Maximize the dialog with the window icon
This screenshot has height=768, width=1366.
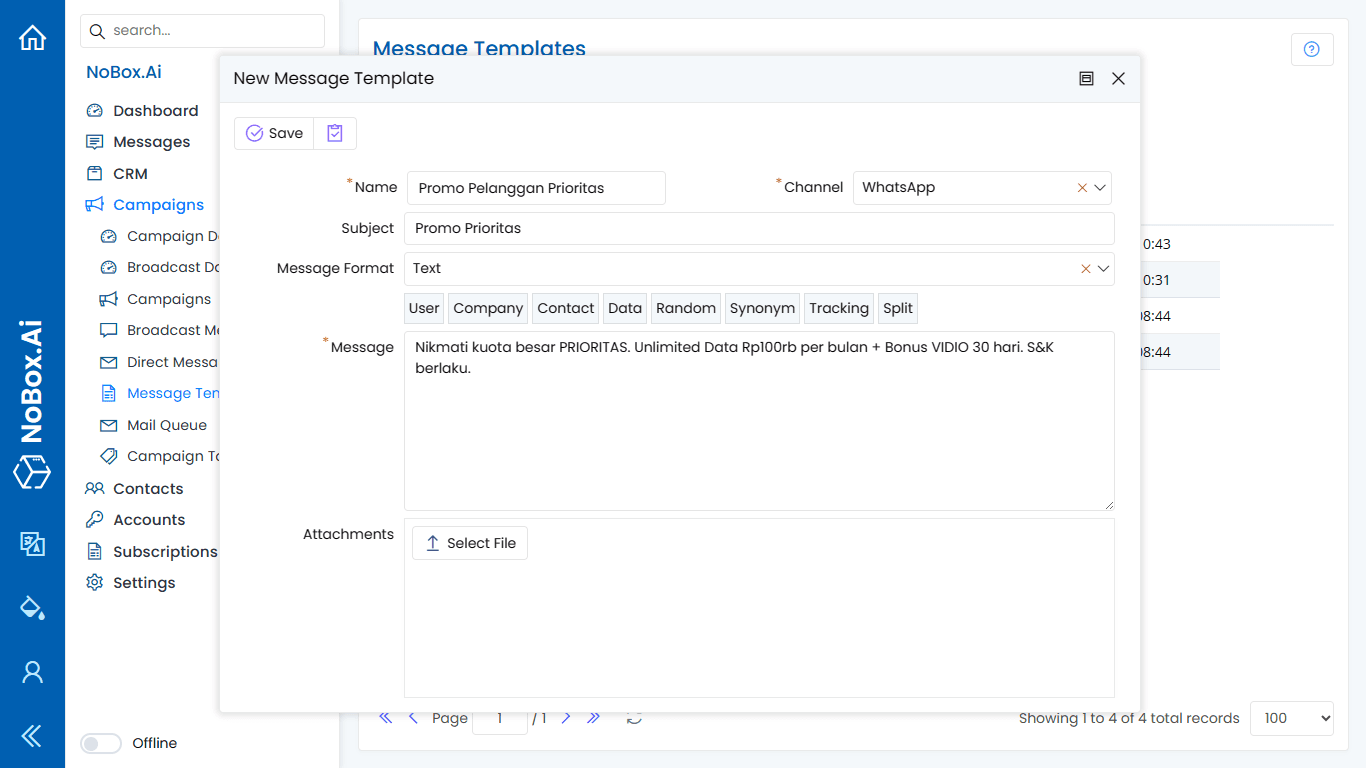tap(1086, 78)
